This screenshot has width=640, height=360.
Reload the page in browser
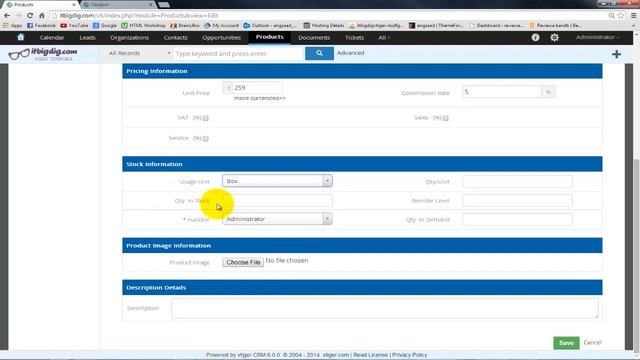tap(30, 16)
